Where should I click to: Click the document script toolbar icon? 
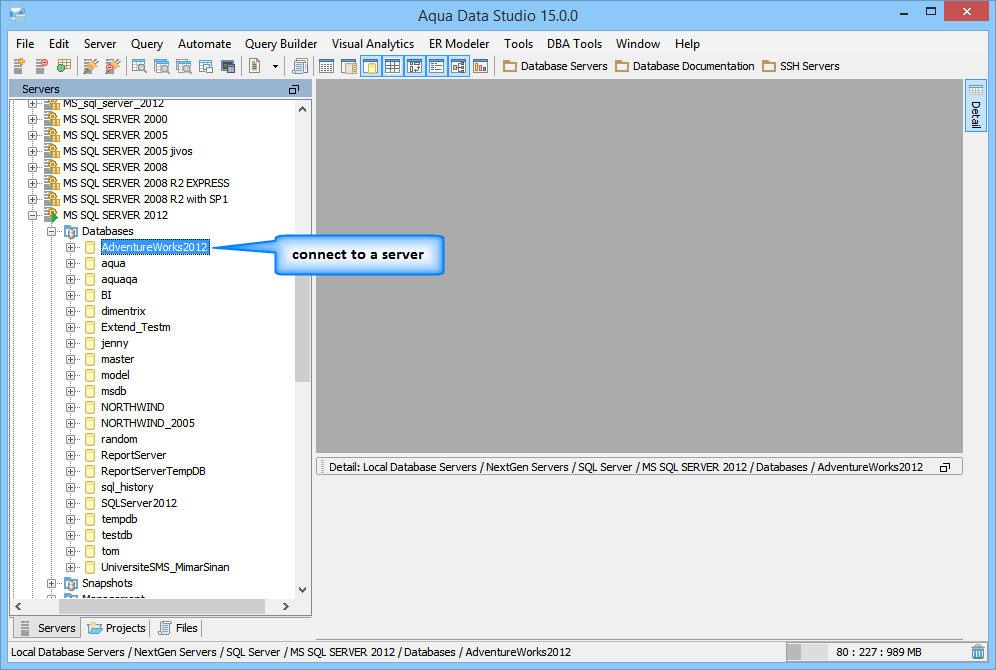click(255, 65)
